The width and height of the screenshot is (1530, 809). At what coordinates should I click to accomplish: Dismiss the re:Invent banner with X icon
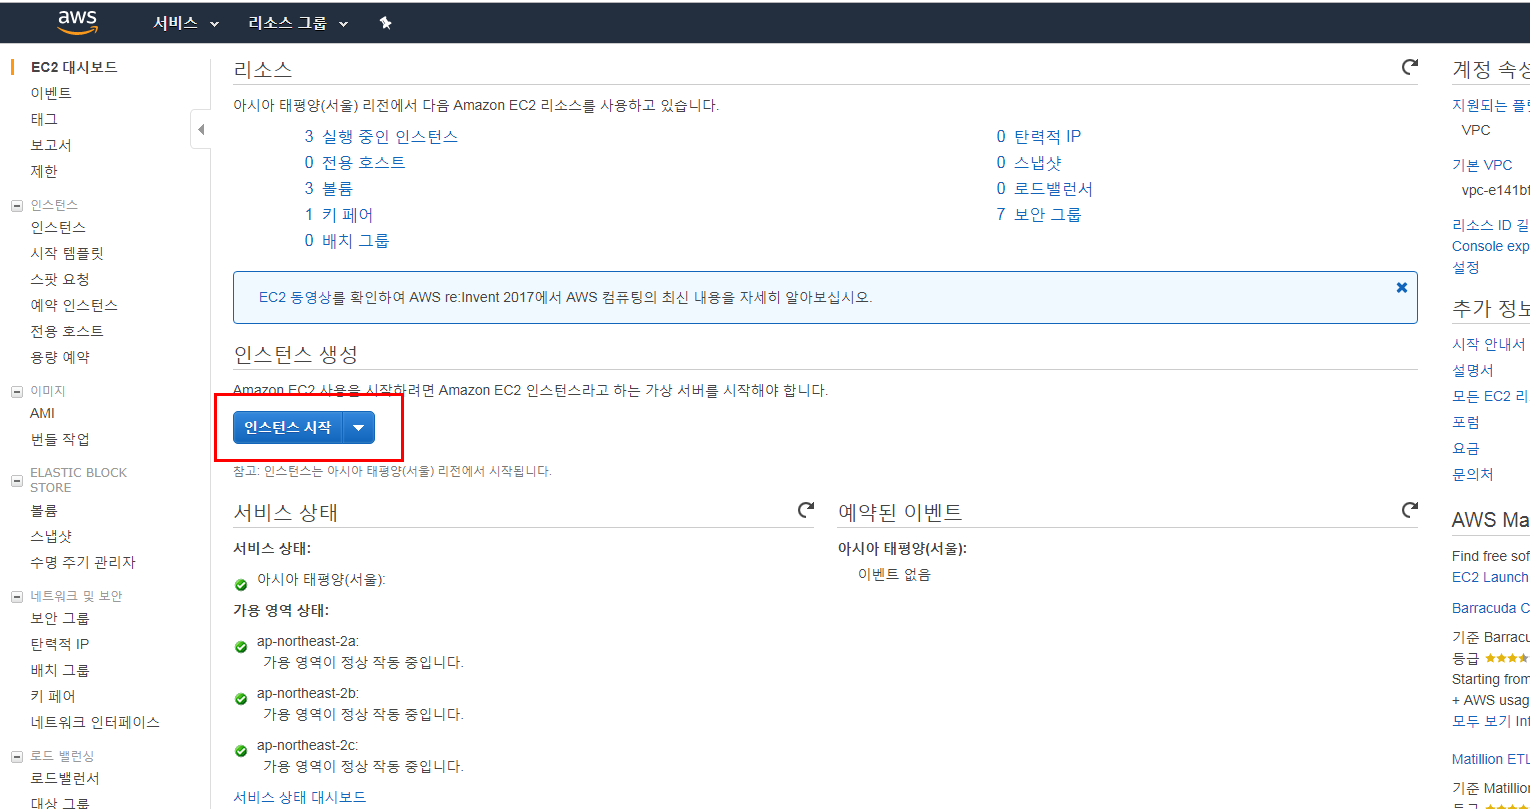1402,287
